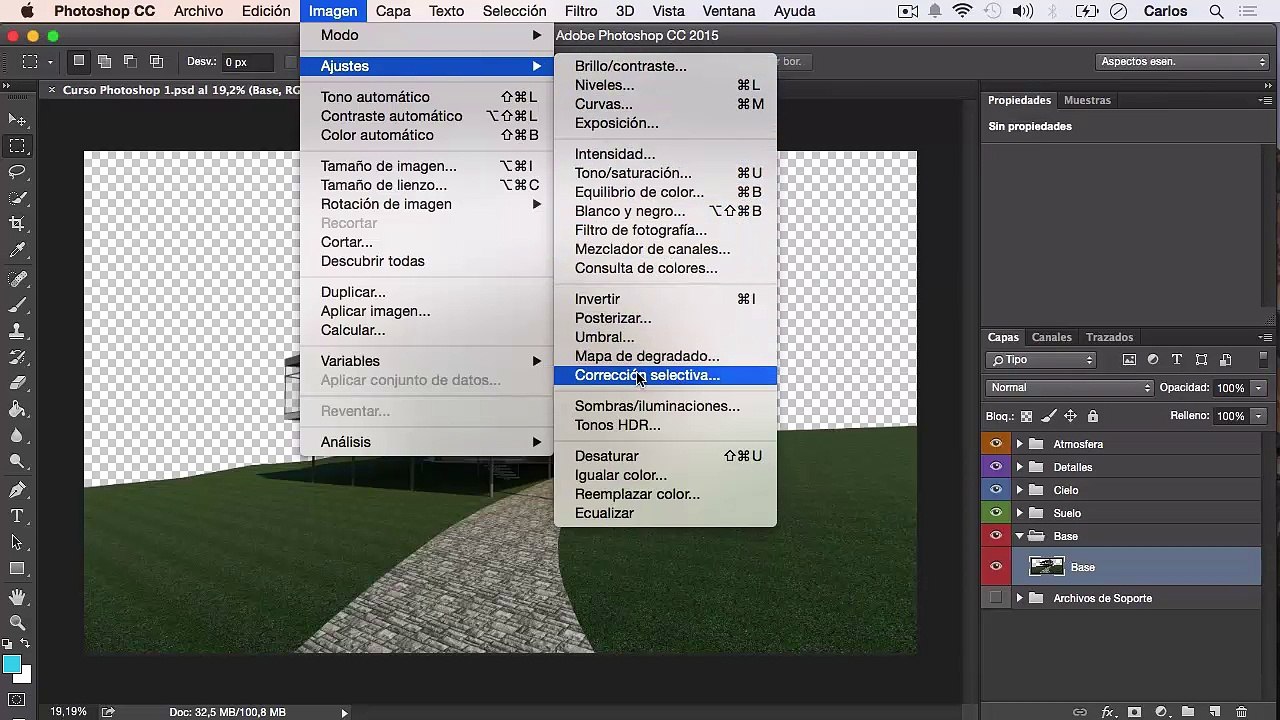Toggle the type layer filter icon

[x=1177, y=360]
